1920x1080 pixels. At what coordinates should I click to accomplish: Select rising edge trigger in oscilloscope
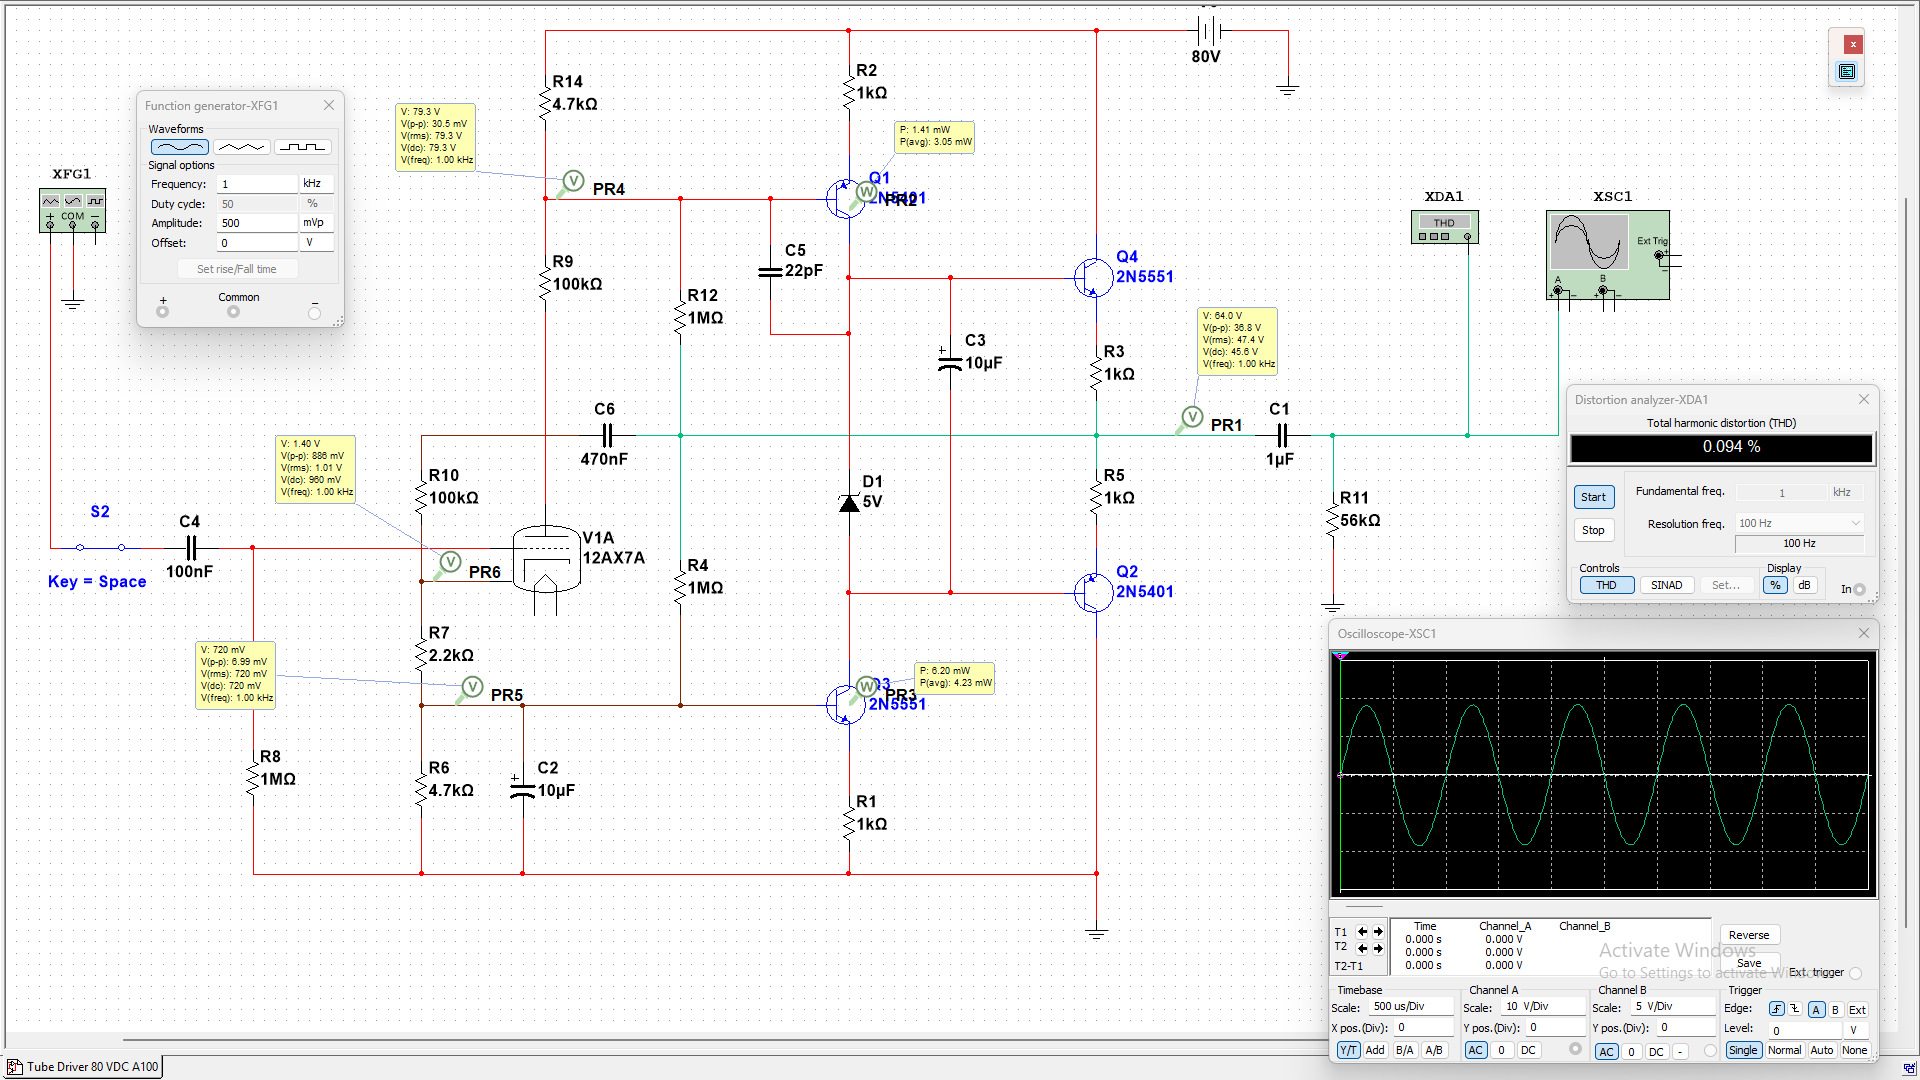(x=1777, y=1009)
